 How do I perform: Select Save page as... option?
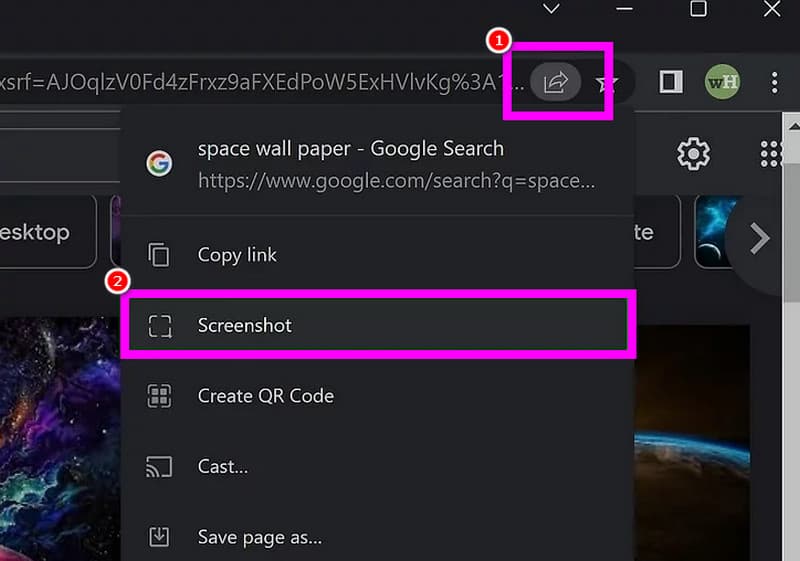[x=378, y=537]
